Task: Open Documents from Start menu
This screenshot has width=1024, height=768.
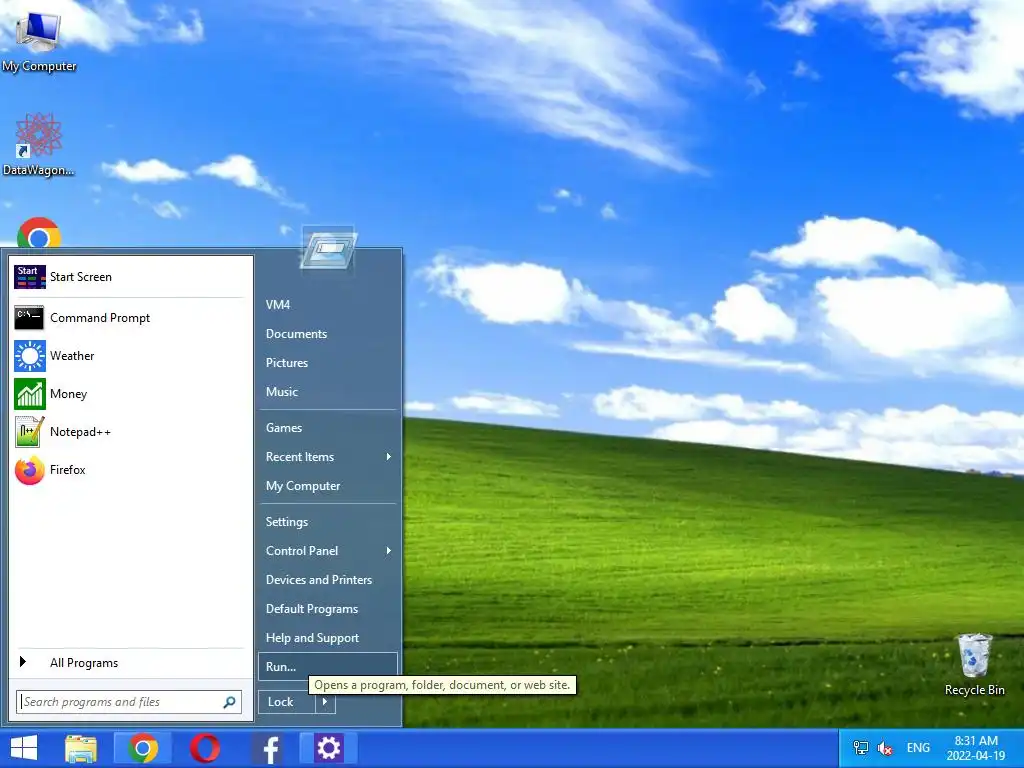Action: point(296,334)
